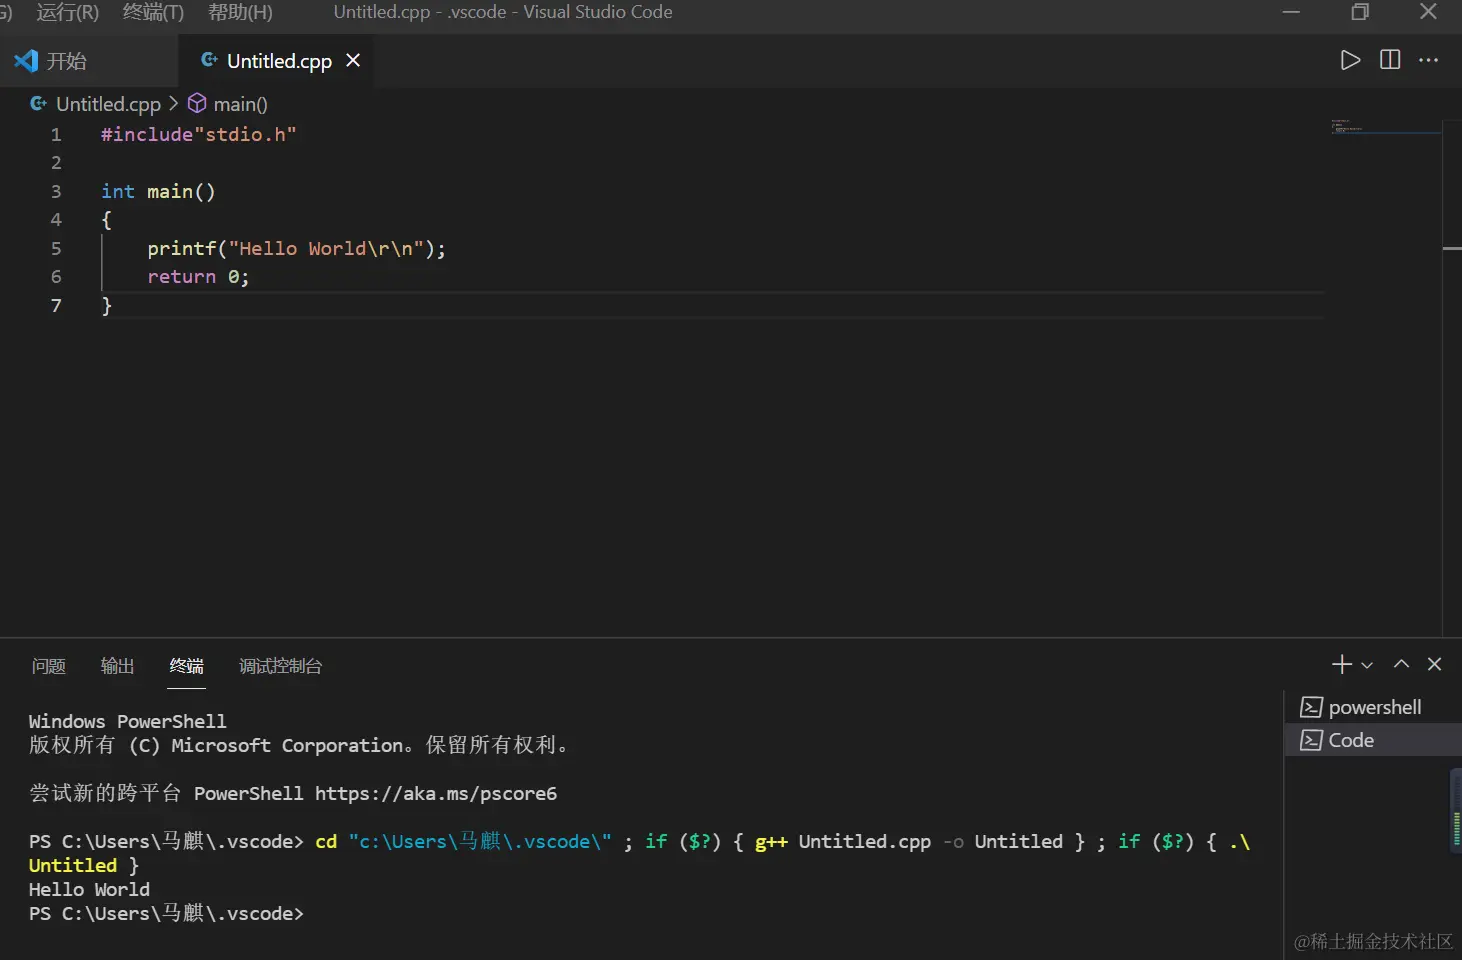Click the terminal icon beside Code
Viewport: 1462px width, 960px height.
[1311, 740]
